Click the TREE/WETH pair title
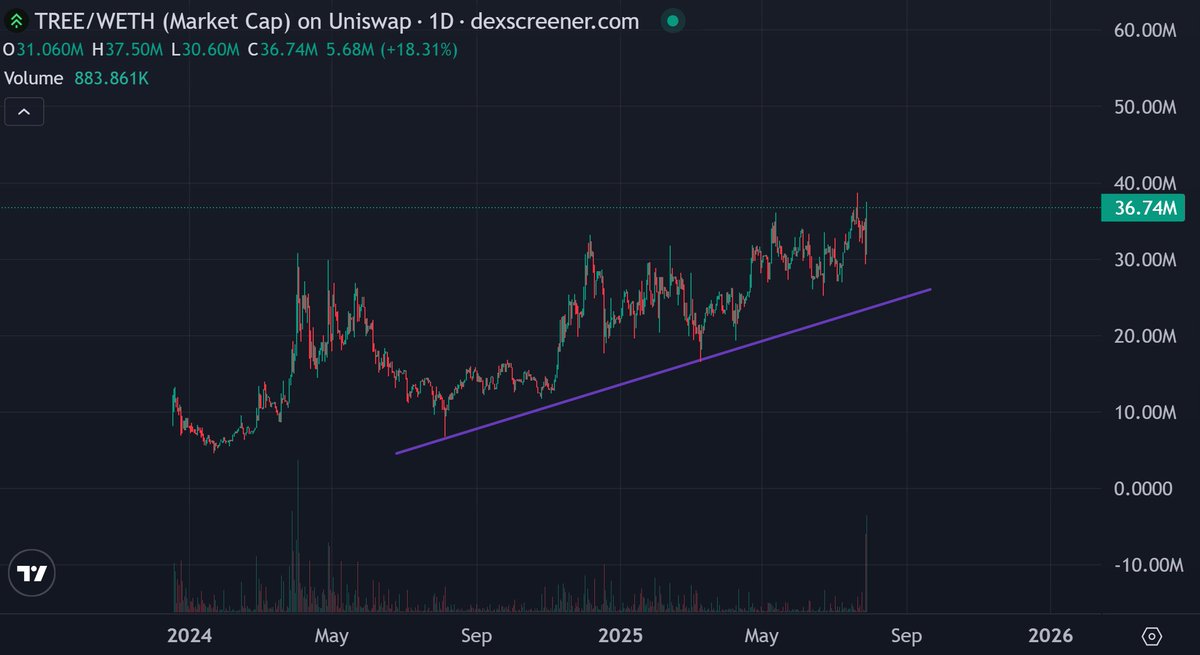1200x655 pixels. [95, 20]
